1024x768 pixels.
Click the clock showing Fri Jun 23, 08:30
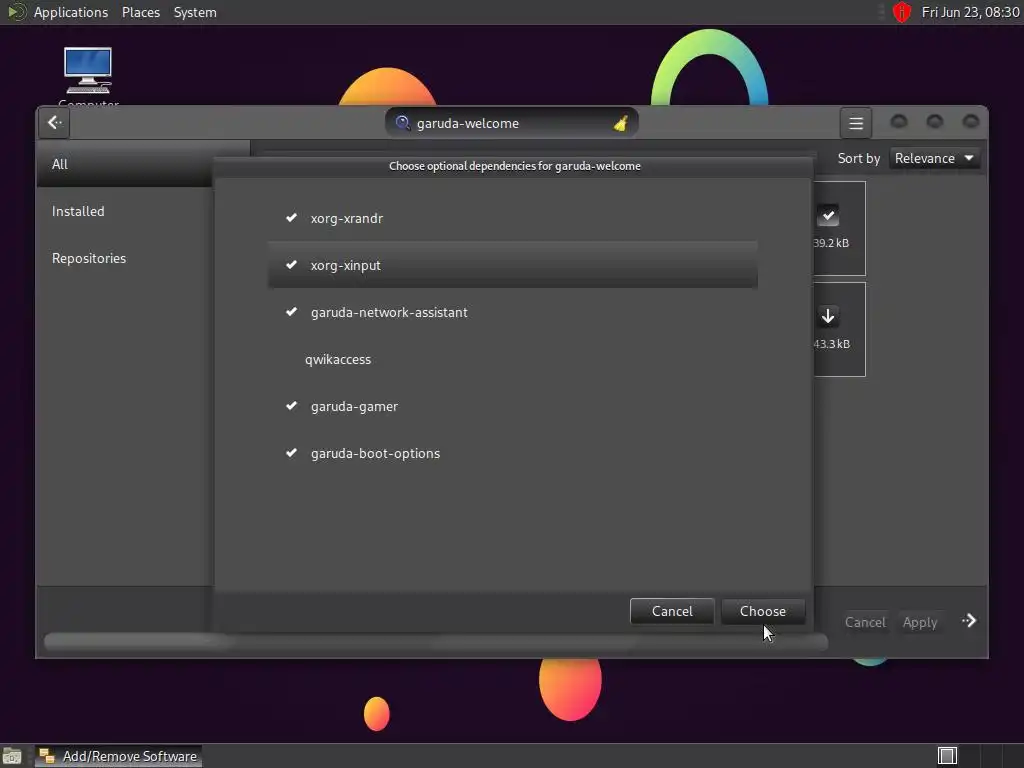click(x=970, y=12)
